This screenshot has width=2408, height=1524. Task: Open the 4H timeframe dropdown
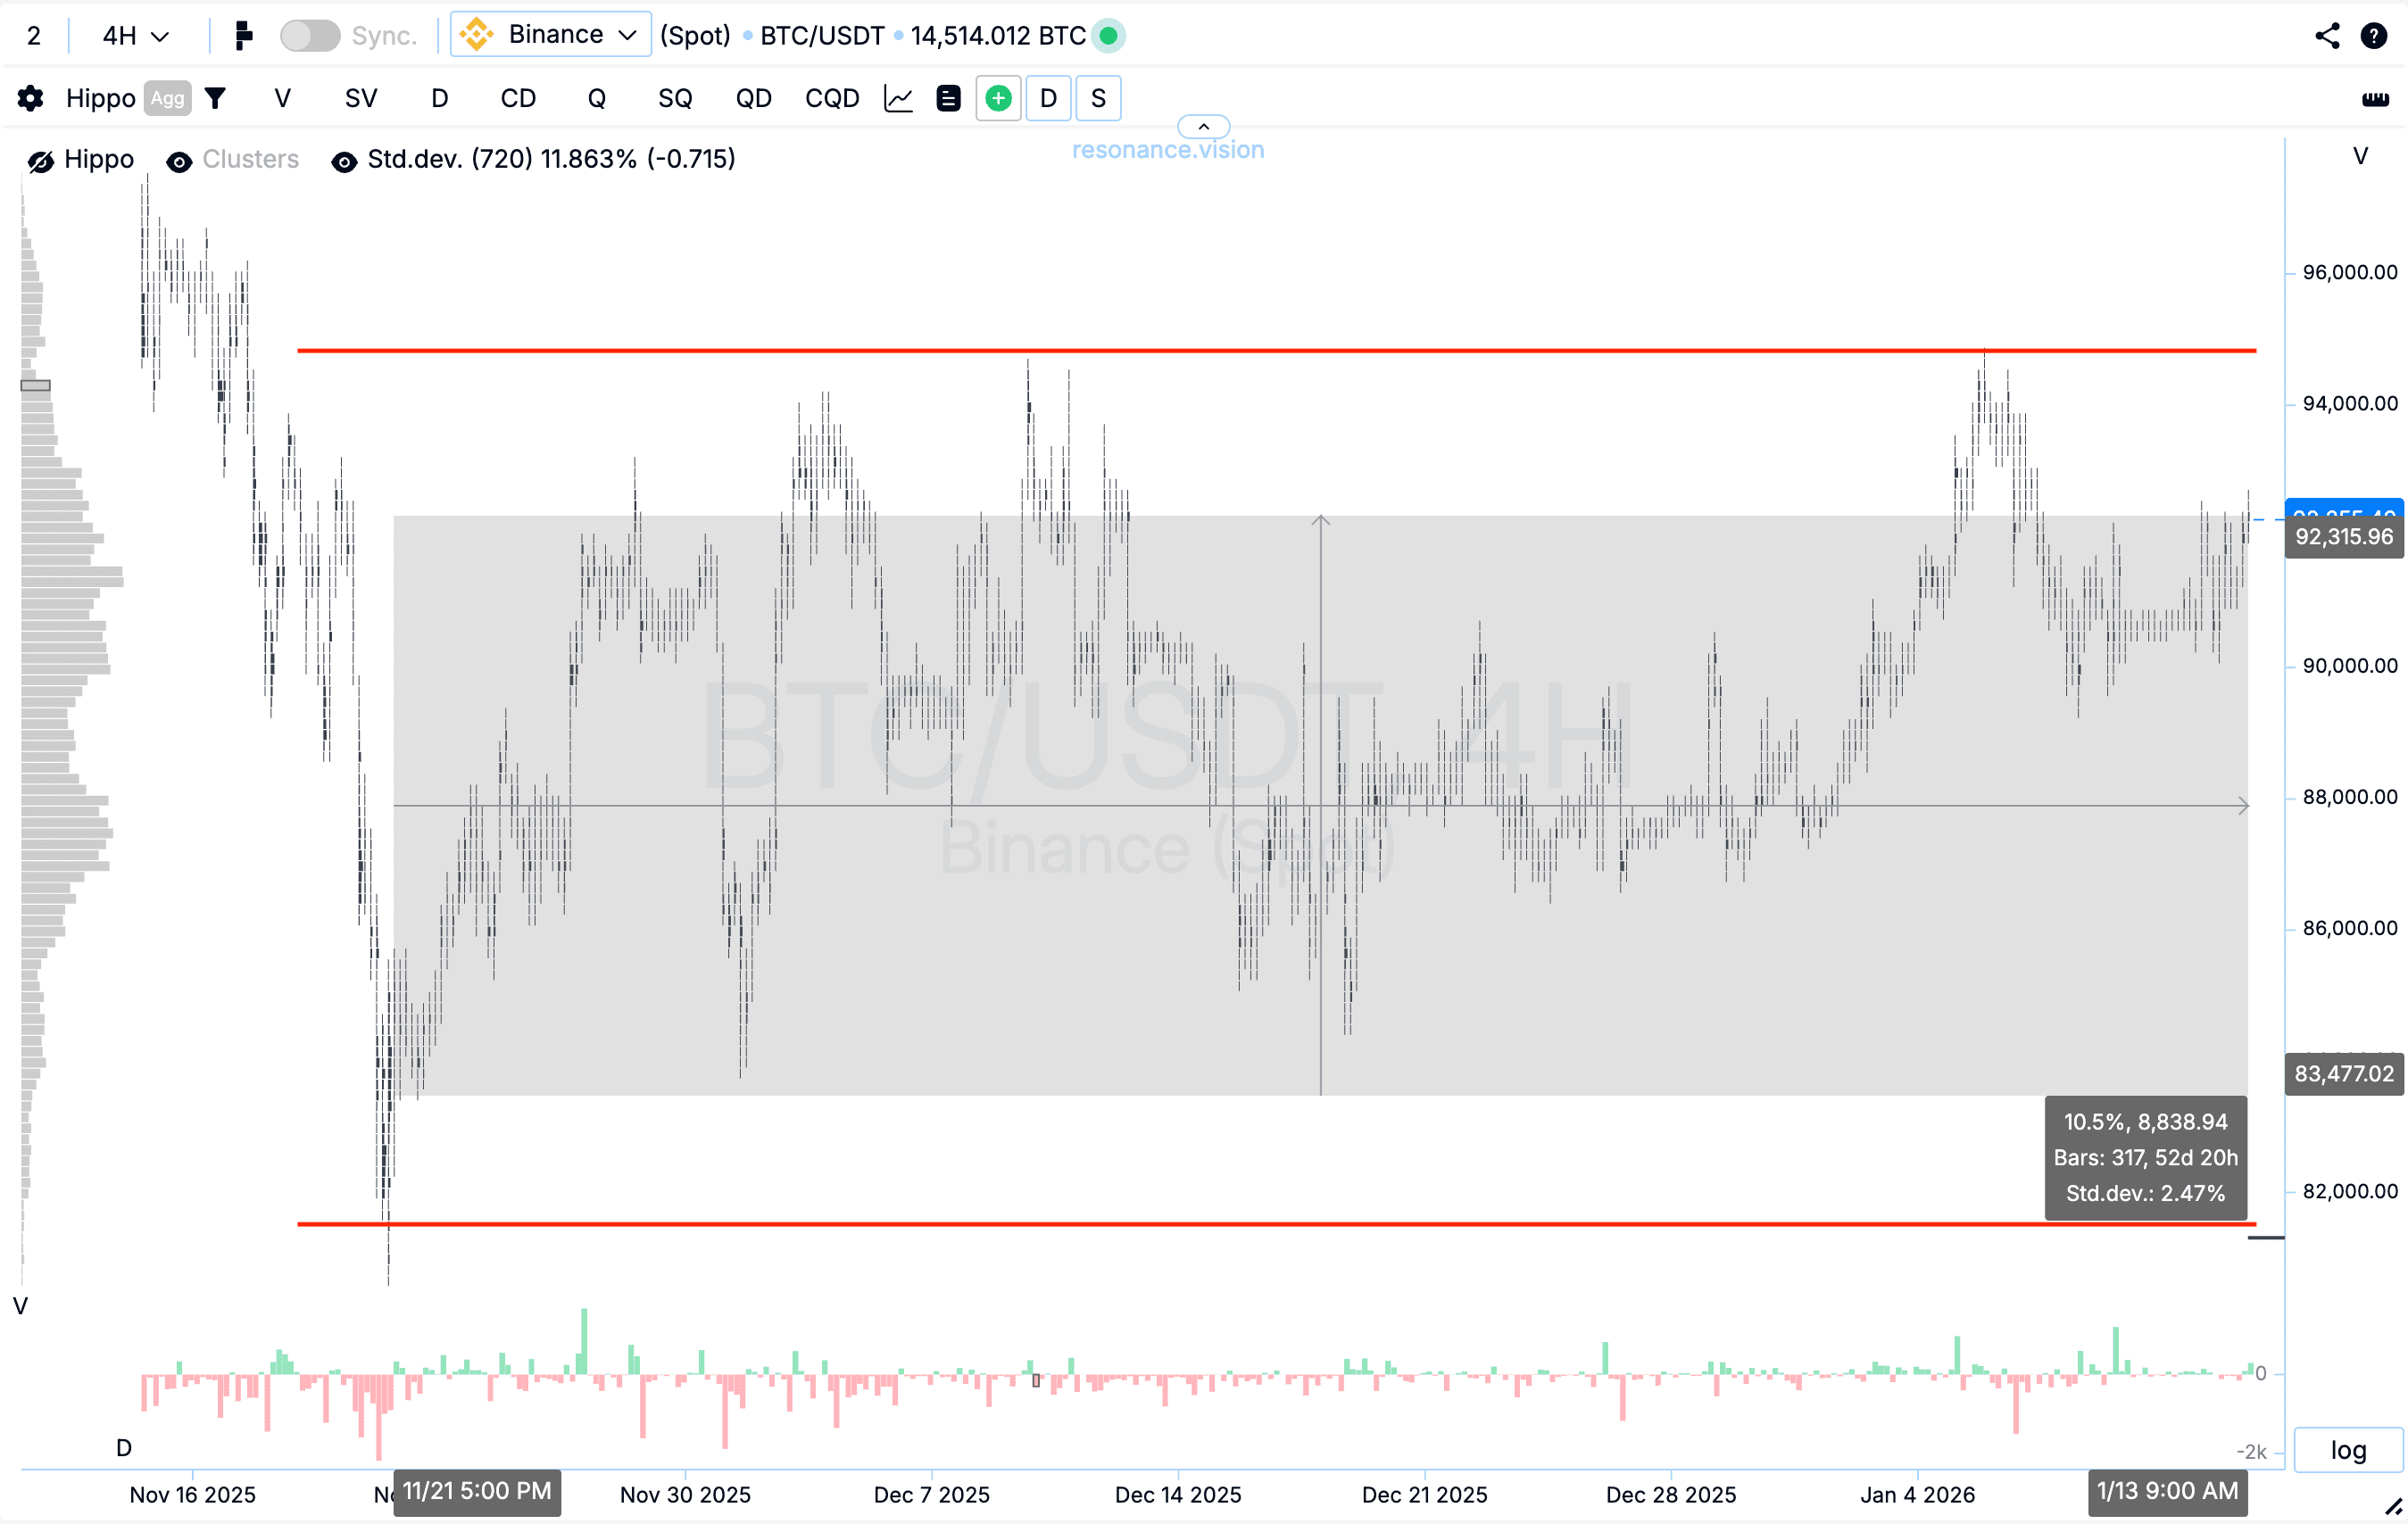(x=135, y=36)
